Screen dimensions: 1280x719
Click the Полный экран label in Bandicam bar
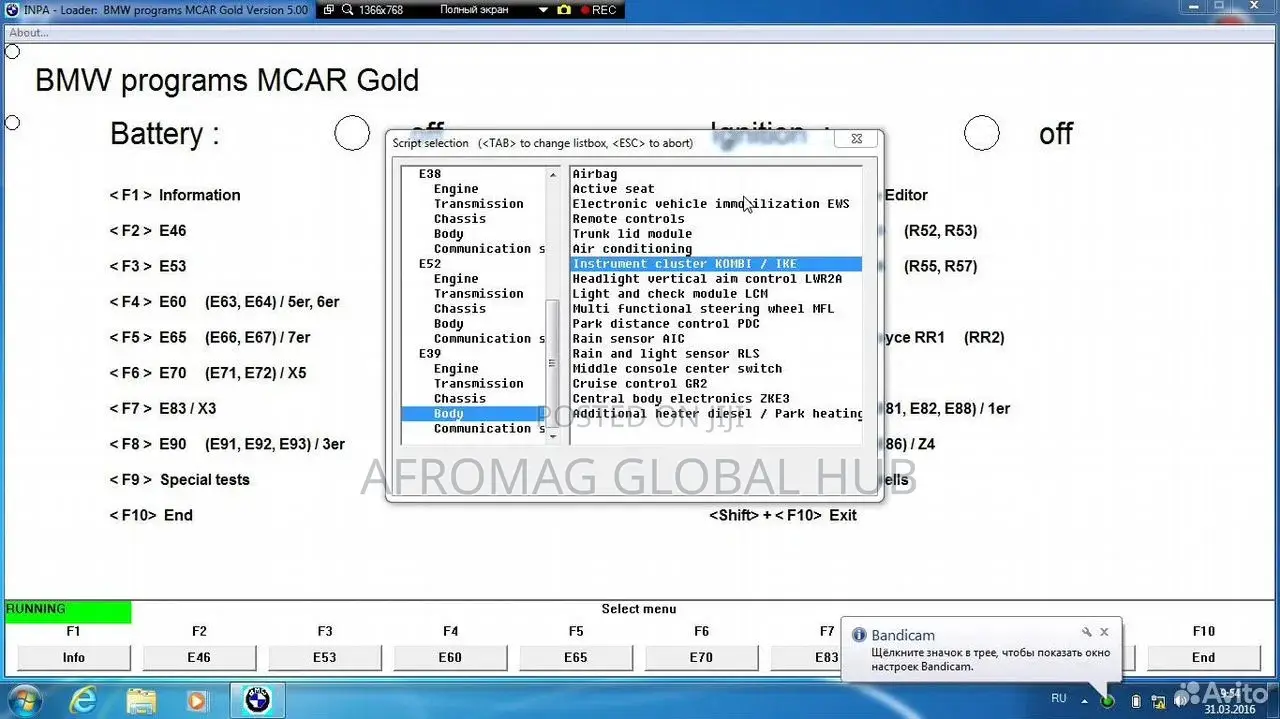coord(474,9)
